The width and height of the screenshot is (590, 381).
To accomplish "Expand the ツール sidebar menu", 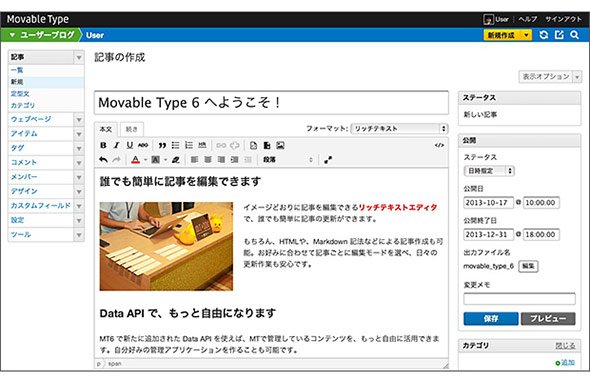I will coord(79,235).
